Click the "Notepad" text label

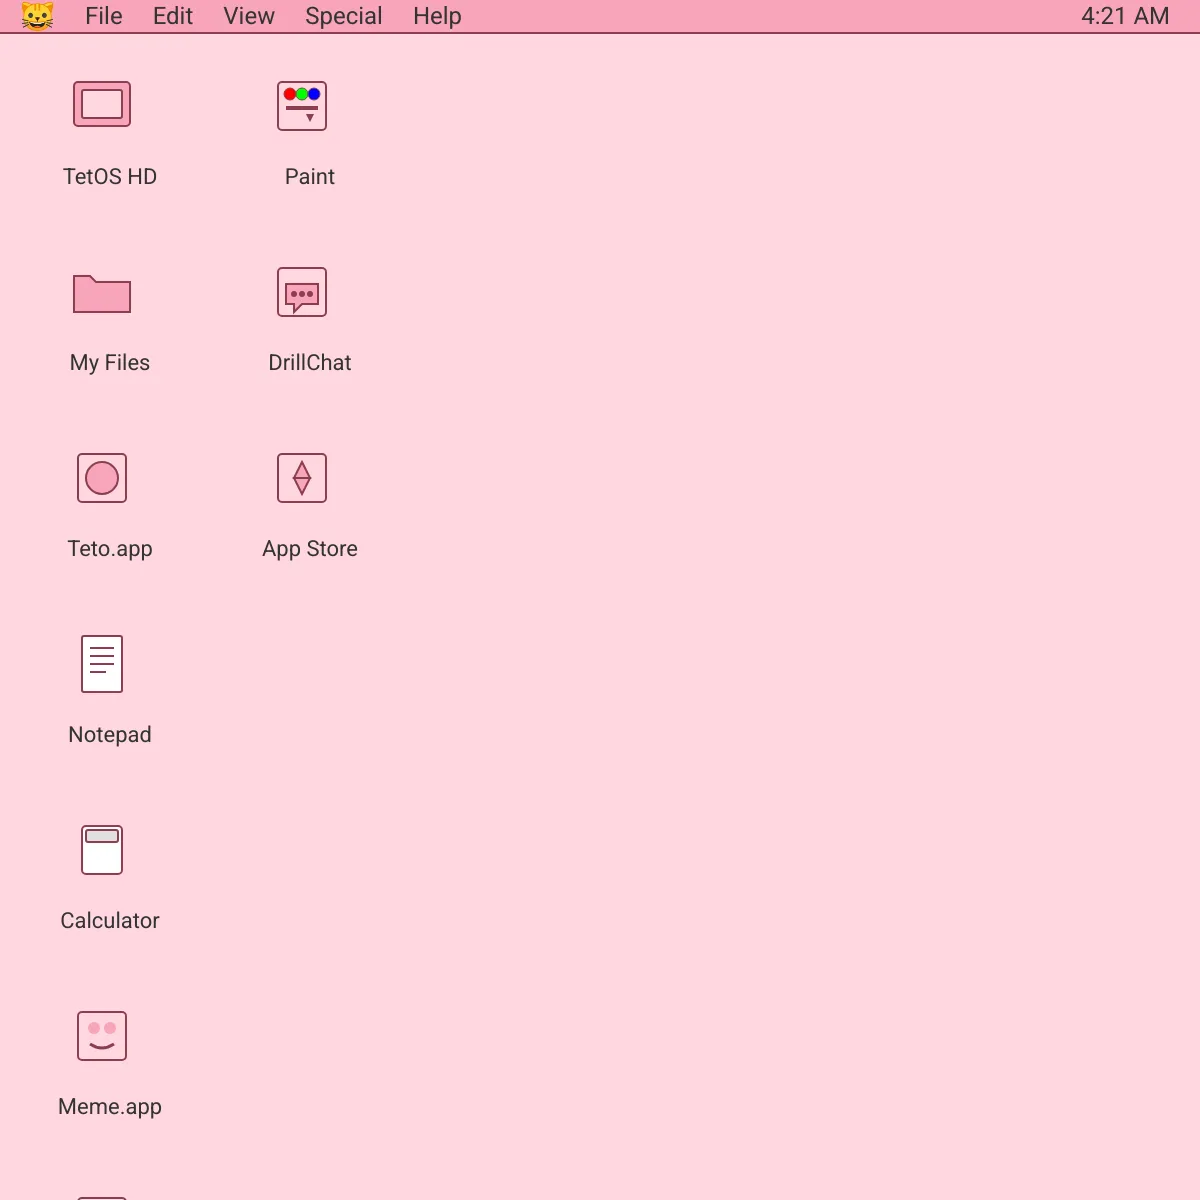click(110, 735)
